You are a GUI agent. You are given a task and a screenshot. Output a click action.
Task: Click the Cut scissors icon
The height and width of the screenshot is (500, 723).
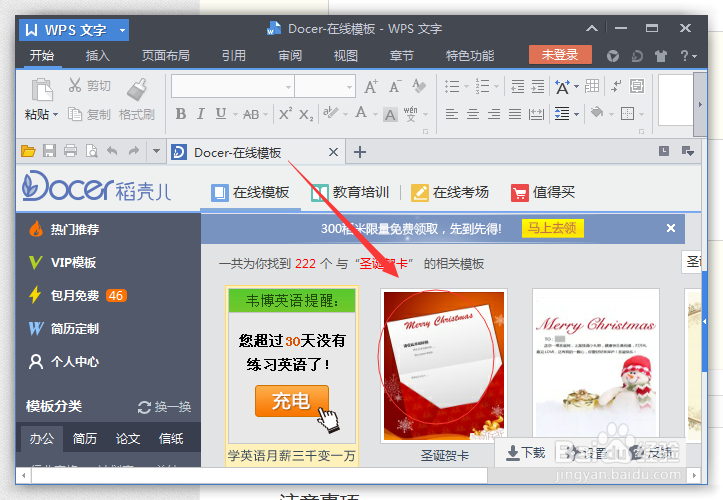point(75,85)
